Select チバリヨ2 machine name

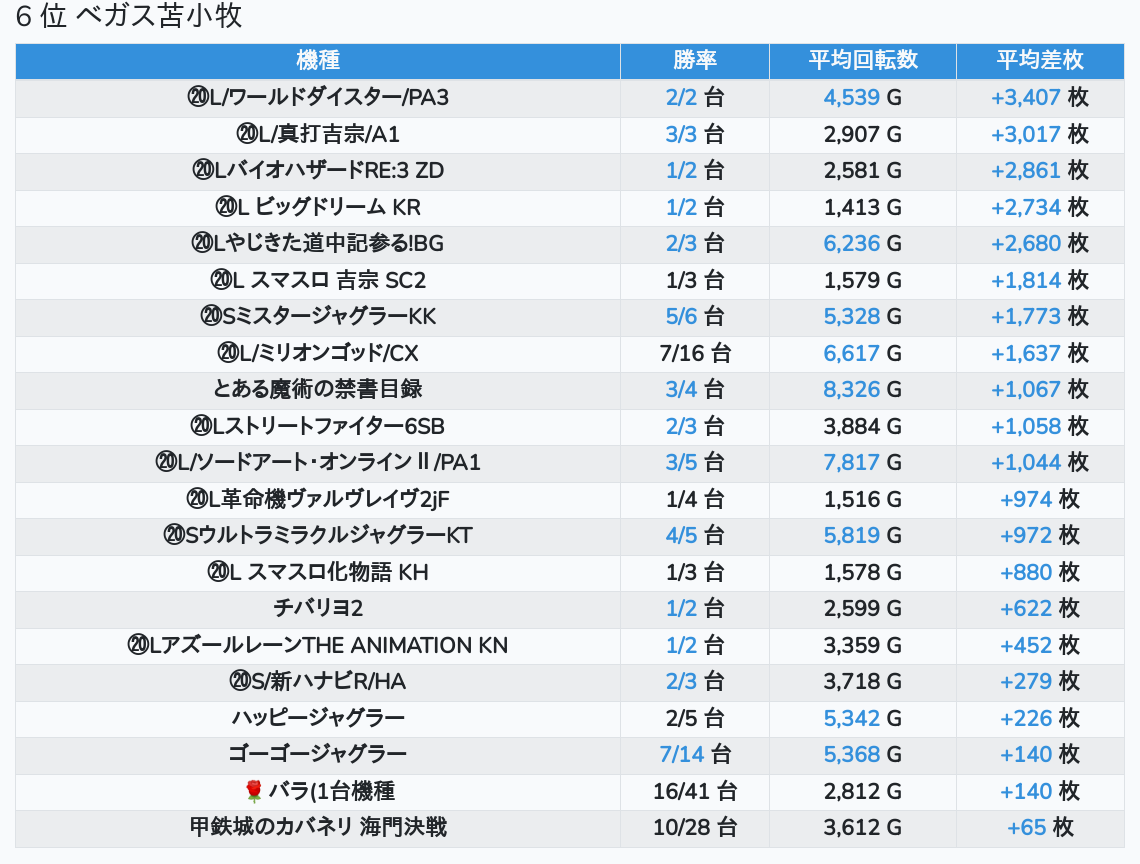[x=318, y=608]
